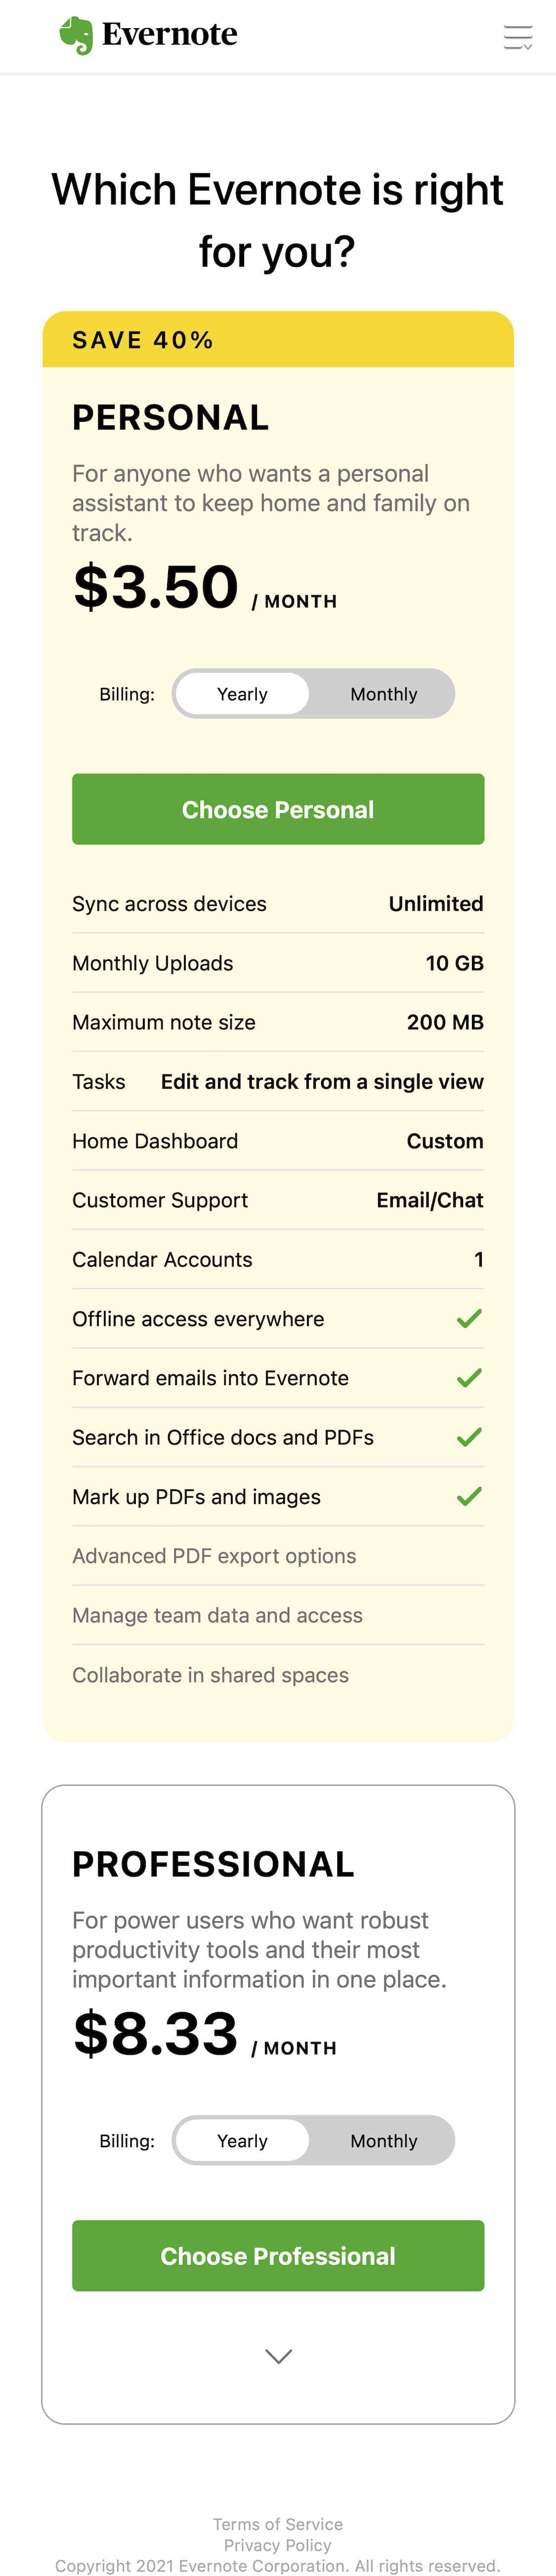This screenshot has width=556, height=2576.
Task: Click the checkmark beside Mark up PDFs and images
Action: 468,1497
